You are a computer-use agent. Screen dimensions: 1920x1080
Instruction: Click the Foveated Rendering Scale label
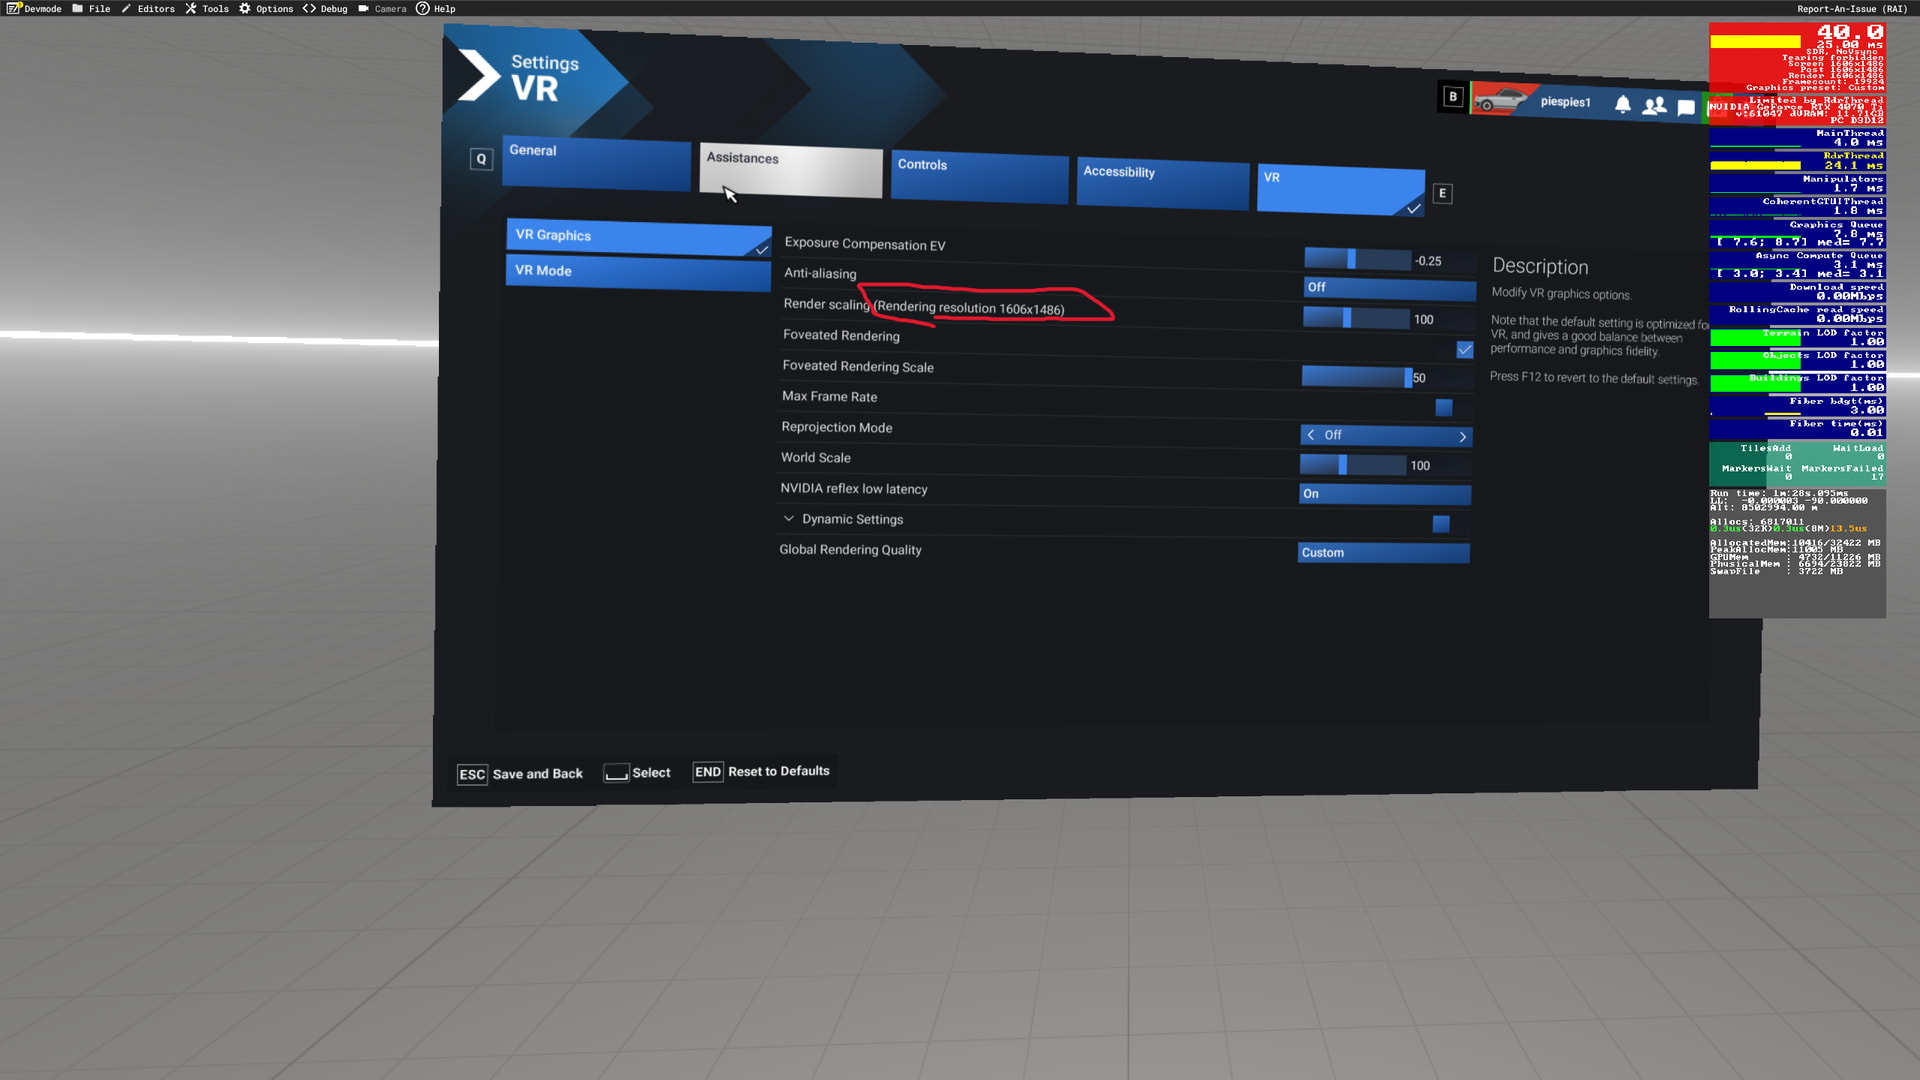coord(858,367)
